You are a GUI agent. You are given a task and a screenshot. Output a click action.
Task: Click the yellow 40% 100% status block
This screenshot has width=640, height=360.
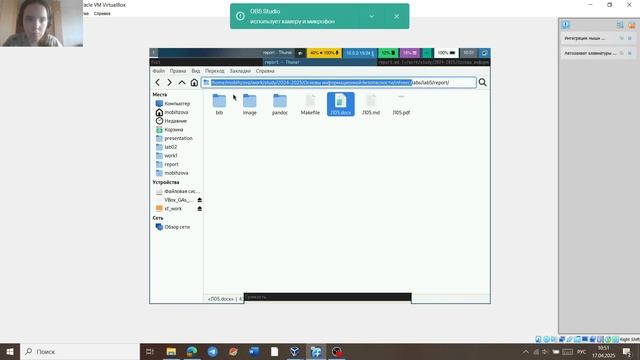pos(324,53)
